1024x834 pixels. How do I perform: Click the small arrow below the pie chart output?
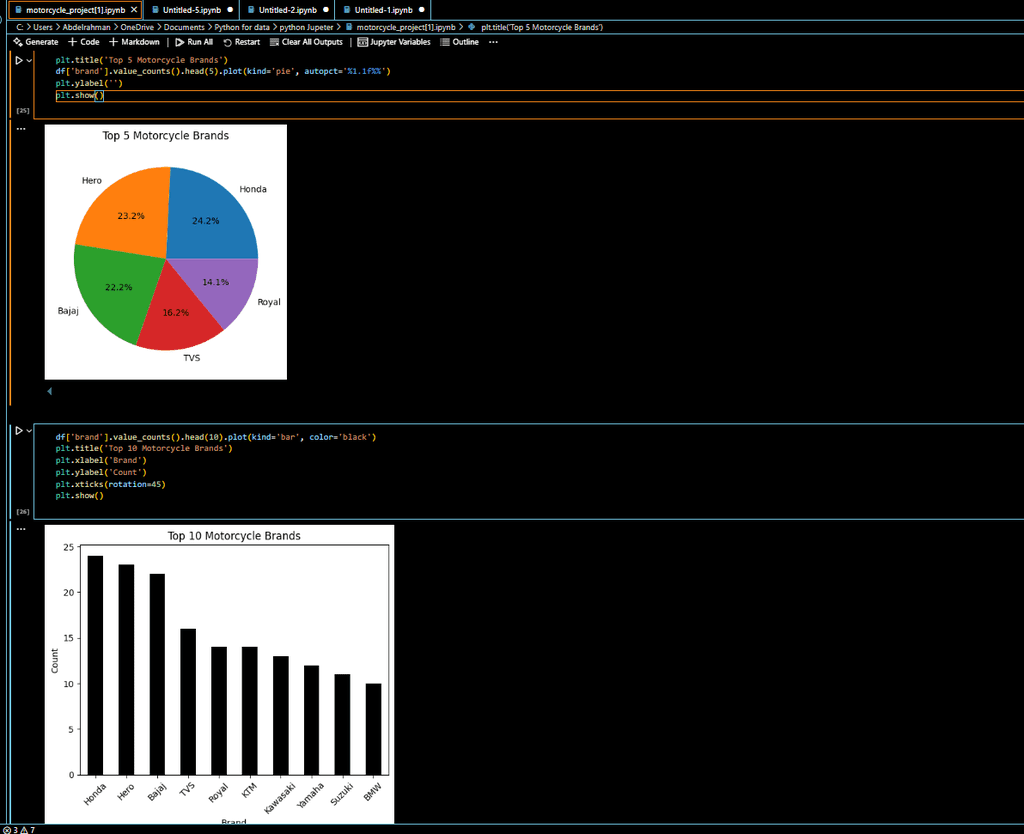(50, 391)
